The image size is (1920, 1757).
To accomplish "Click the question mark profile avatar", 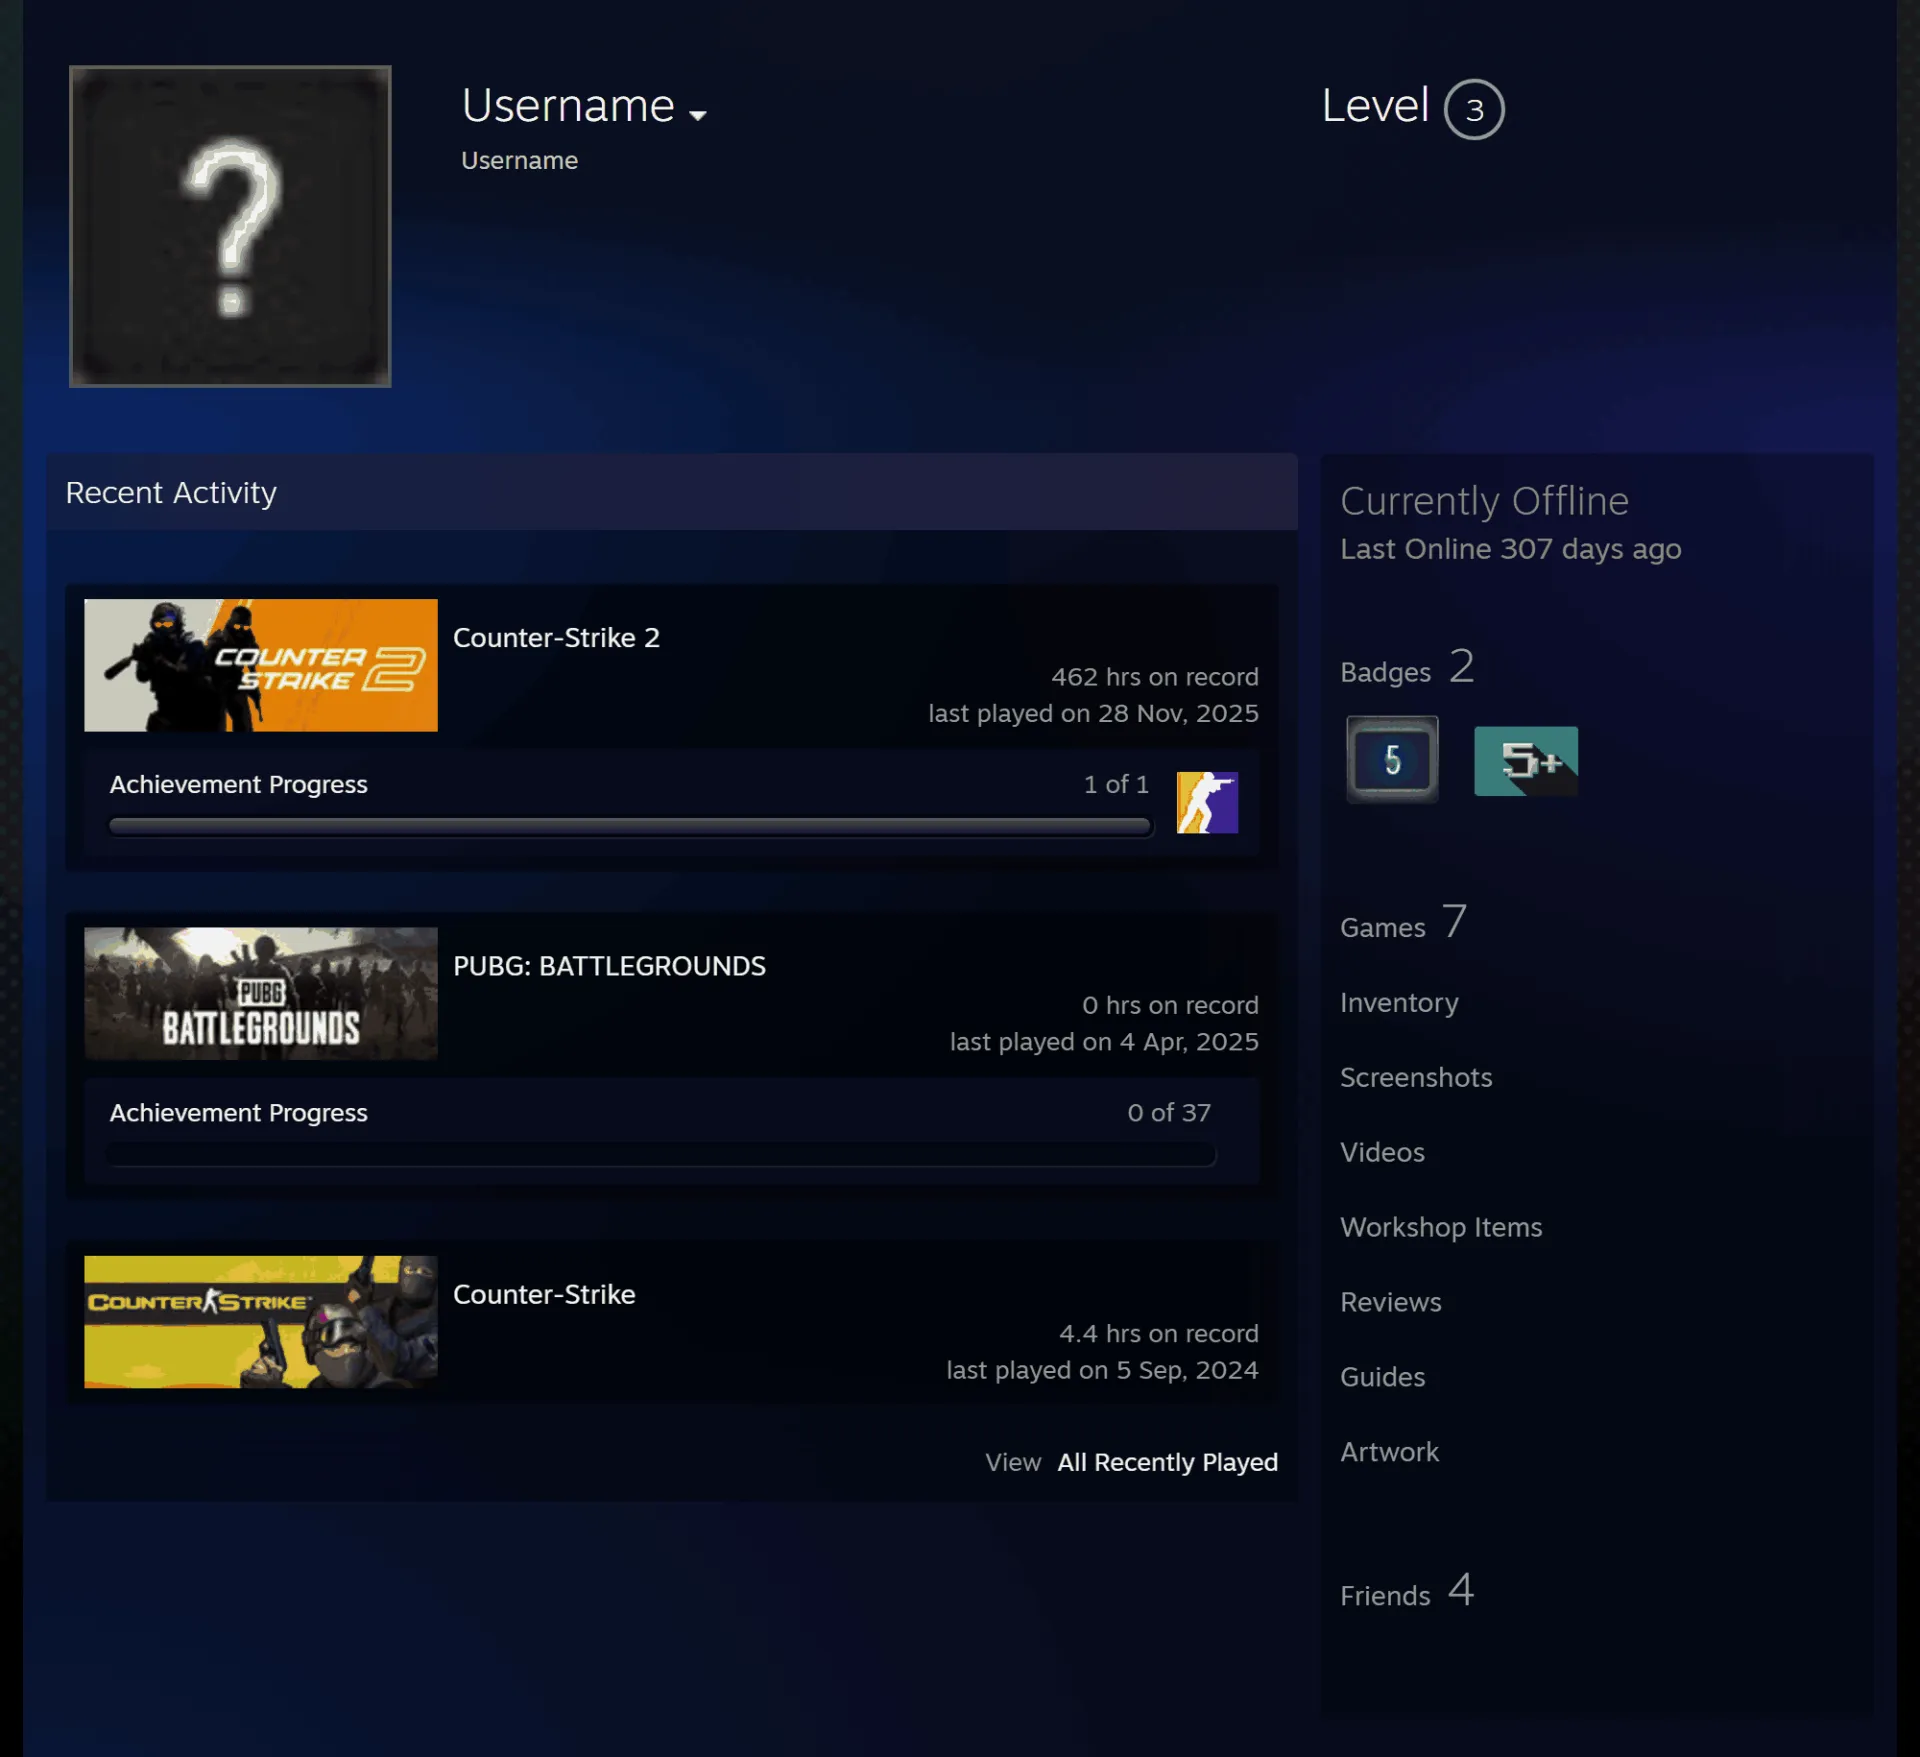I will click(230, 226).
